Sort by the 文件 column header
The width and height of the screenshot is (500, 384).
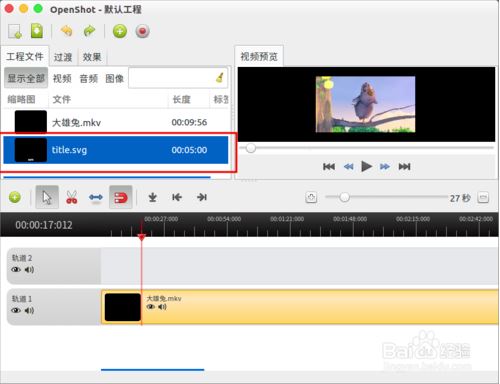tap(108, 99)
